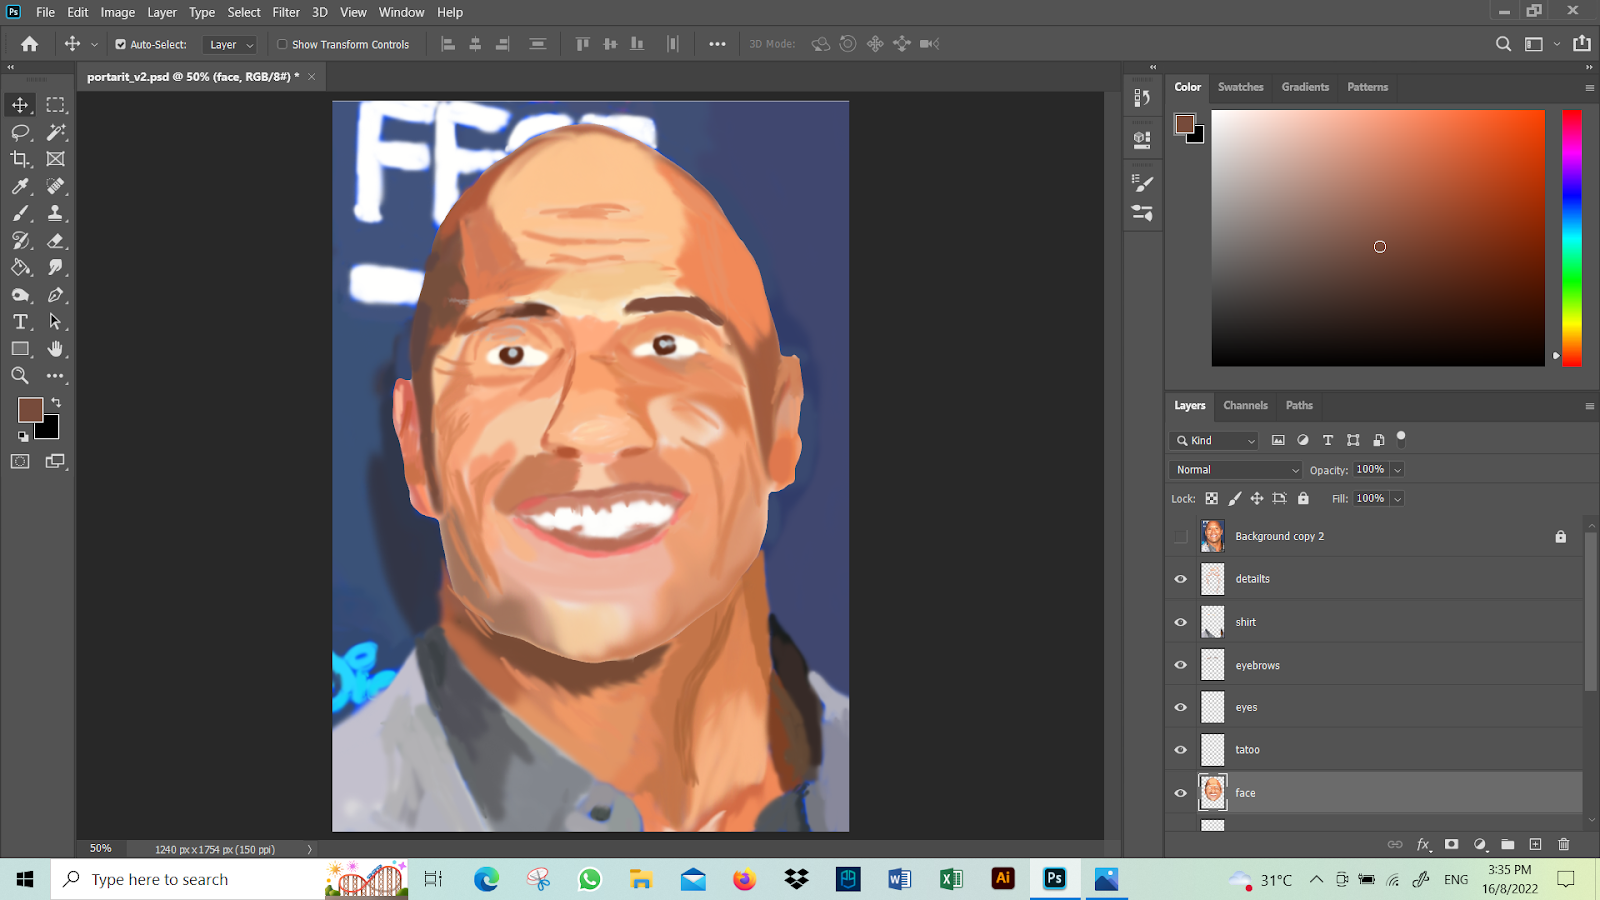Enable Show Transform Controls
Image resolution: width=1600 pixels, height=900 pixels.
tap(282, 44)
